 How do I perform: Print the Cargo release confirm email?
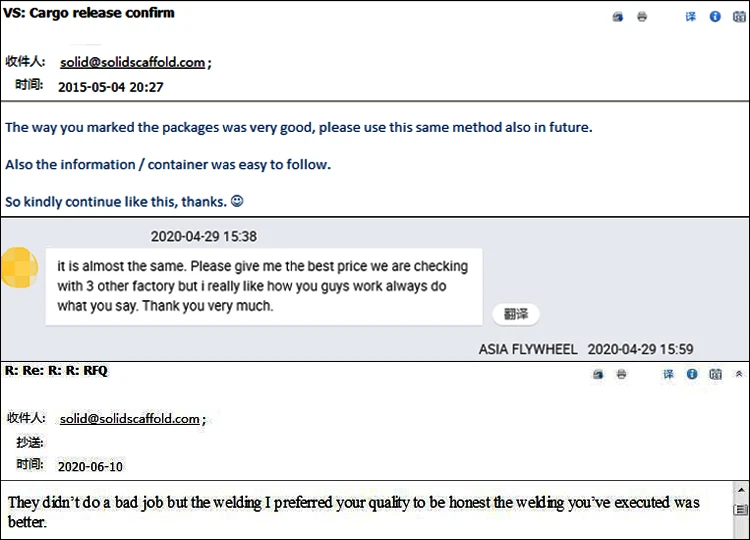click(642, 17)
